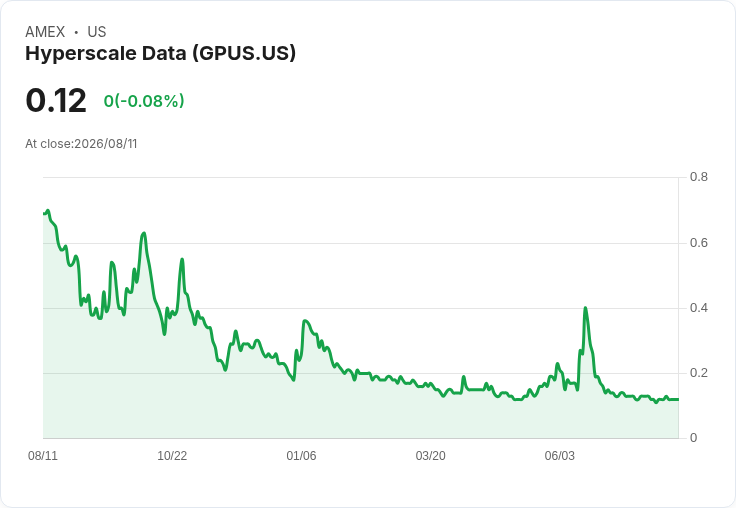This screenshot has width=736, height=508.
Task: Select the AMEX exchange label
Action: click(x=45, y=32)
